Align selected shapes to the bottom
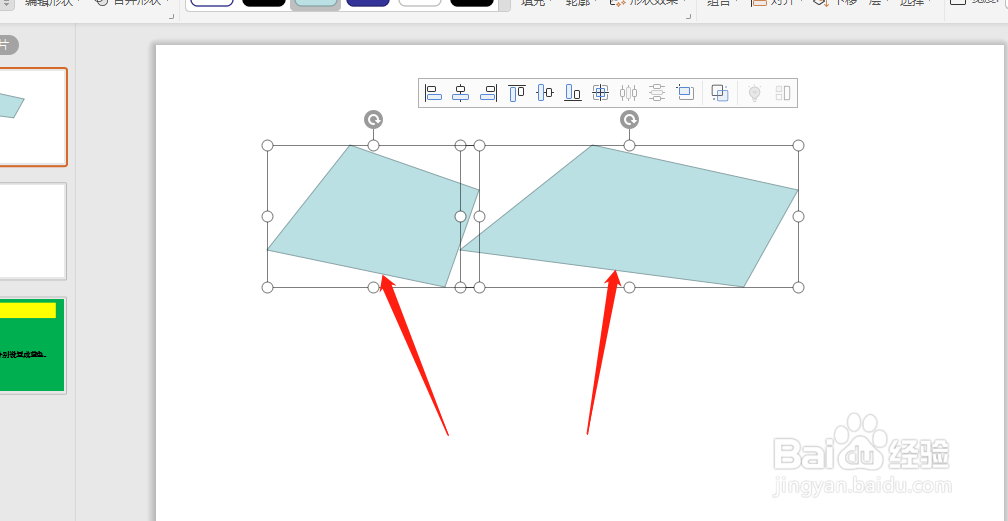The image size is (1008, 521). [573, 93]
